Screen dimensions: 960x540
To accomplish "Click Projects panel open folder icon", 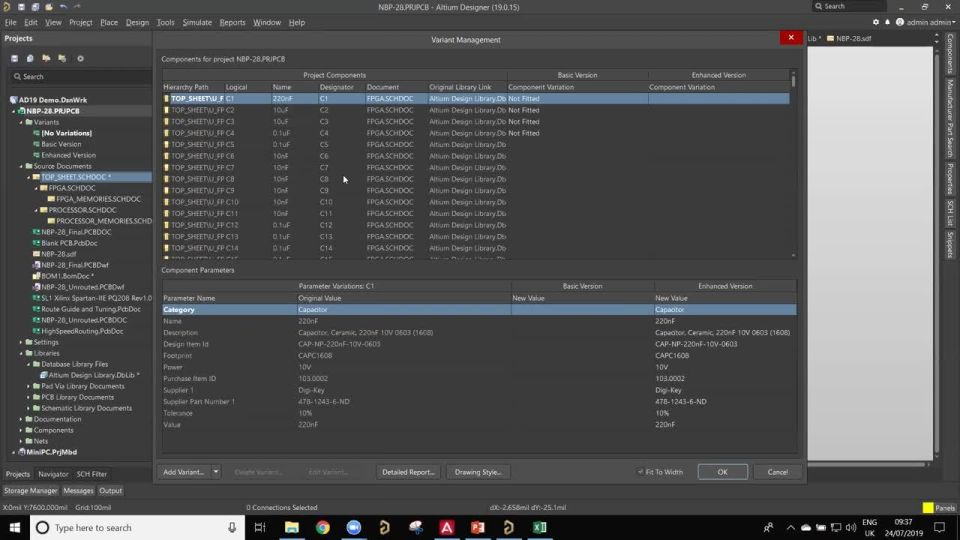I will (x=46, y=58).
